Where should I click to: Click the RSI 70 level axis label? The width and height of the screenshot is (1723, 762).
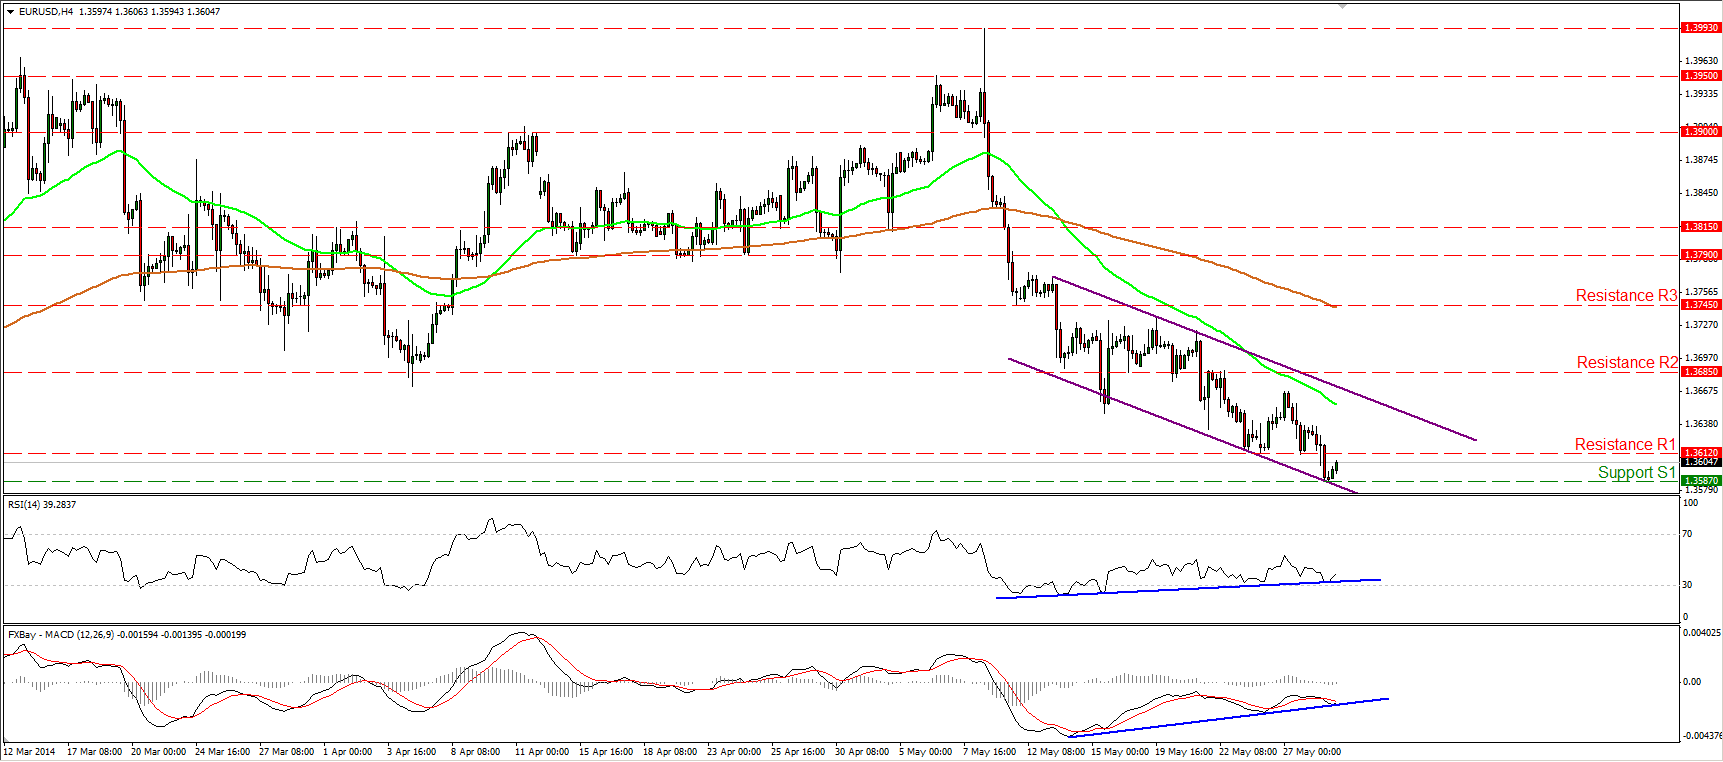[x=1688, y=534]
